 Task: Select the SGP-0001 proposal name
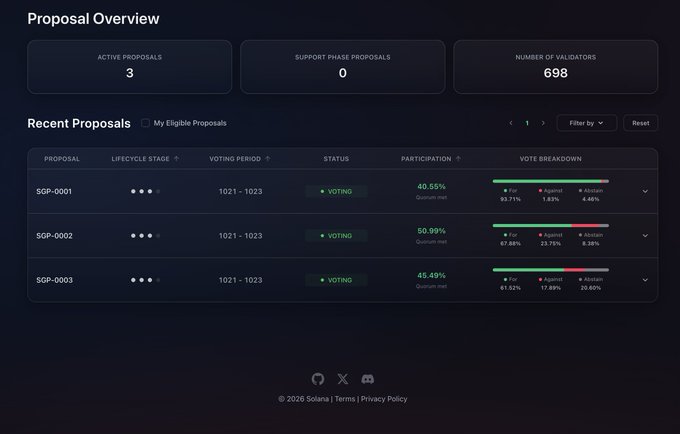click(54, 191)
